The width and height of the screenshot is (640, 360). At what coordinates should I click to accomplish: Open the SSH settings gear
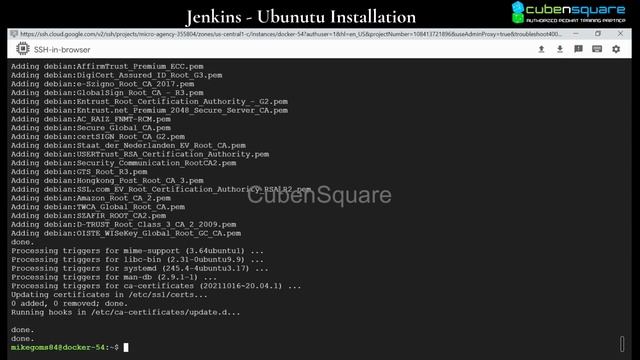pyautogui.click(x=616, y=49)
